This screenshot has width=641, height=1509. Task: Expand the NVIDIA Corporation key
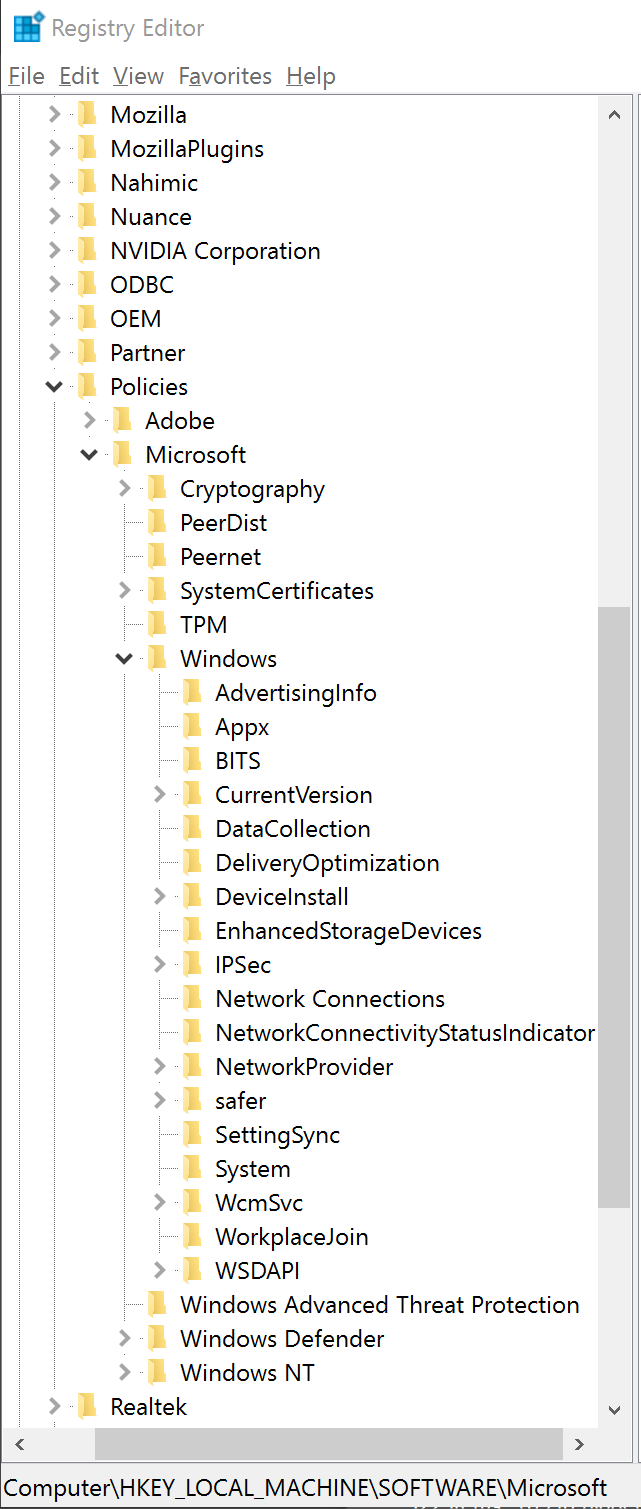pyautogui.click(x=55, y=251)
